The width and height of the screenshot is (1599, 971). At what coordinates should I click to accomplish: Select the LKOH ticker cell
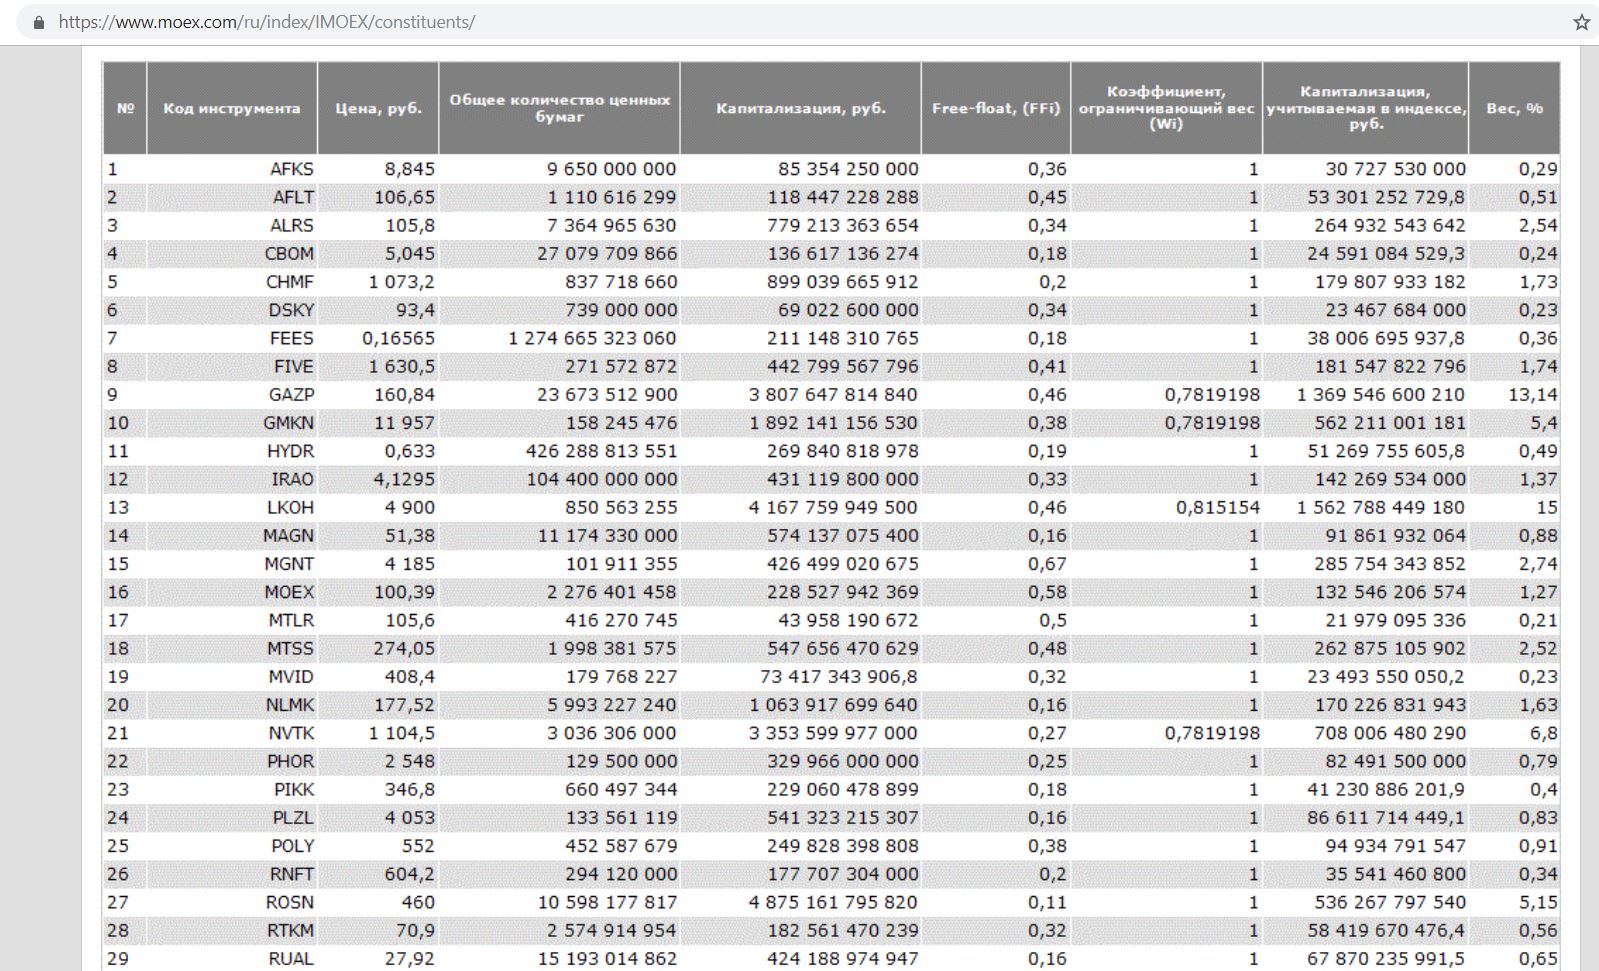pyautogui.click(x=290, y=508)
